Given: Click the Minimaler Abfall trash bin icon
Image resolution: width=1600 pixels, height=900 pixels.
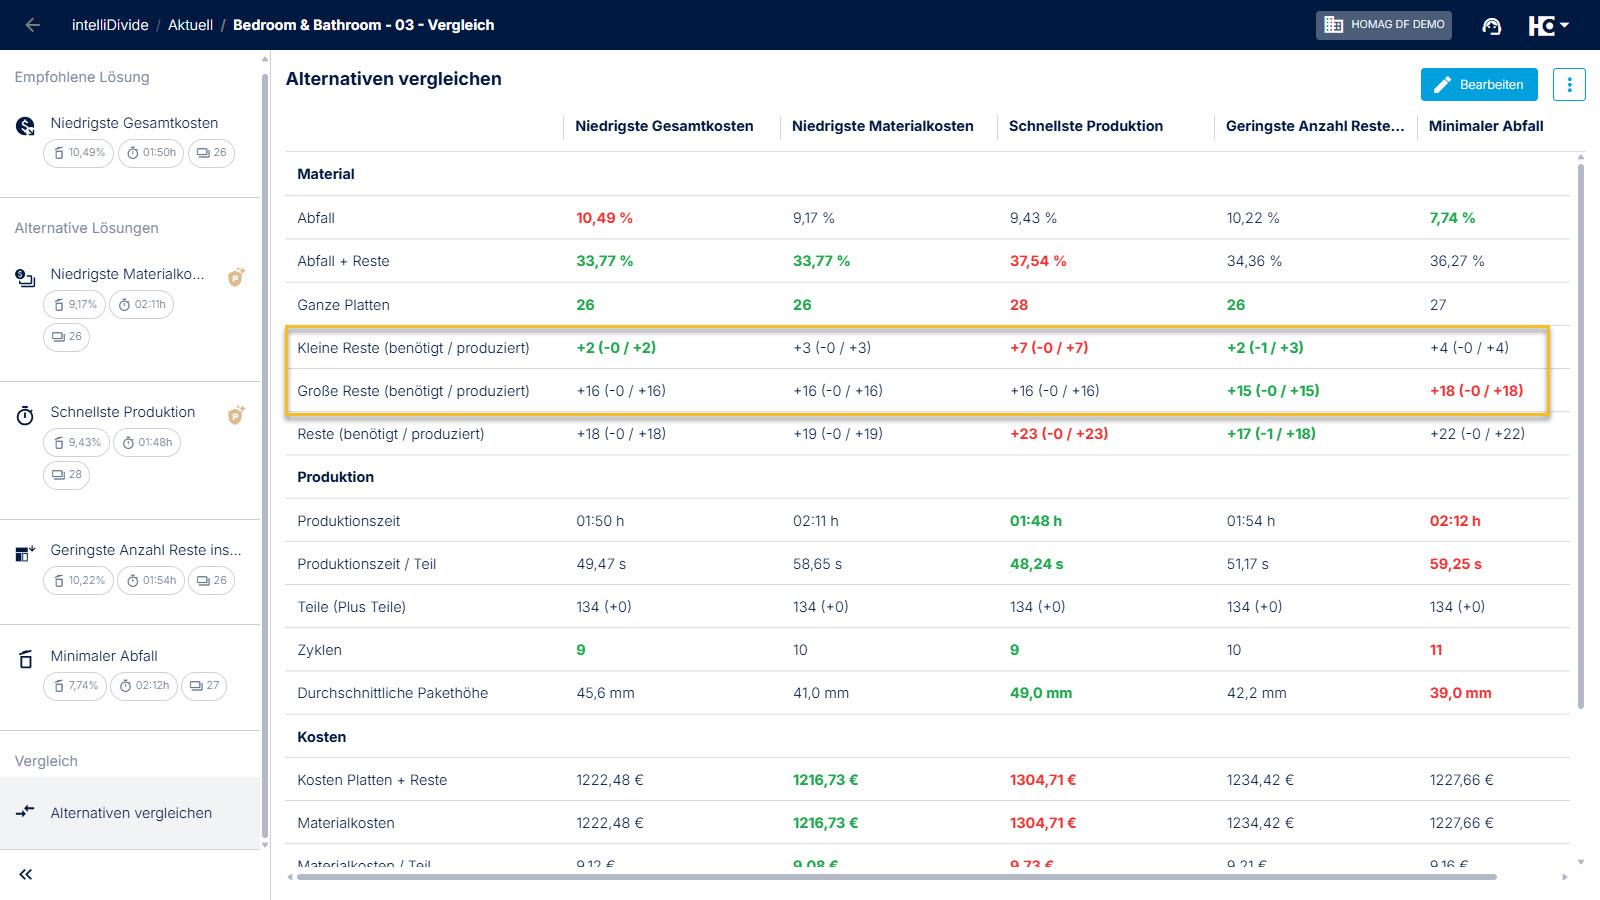Looking at the screenshot, I should (x=26, y=660).
